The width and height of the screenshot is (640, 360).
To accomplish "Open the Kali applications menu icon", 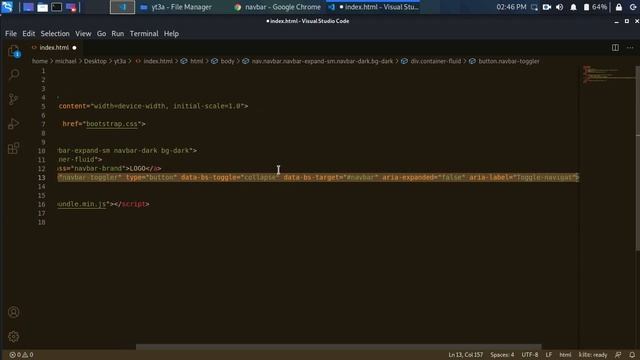I will coord(7,7).
